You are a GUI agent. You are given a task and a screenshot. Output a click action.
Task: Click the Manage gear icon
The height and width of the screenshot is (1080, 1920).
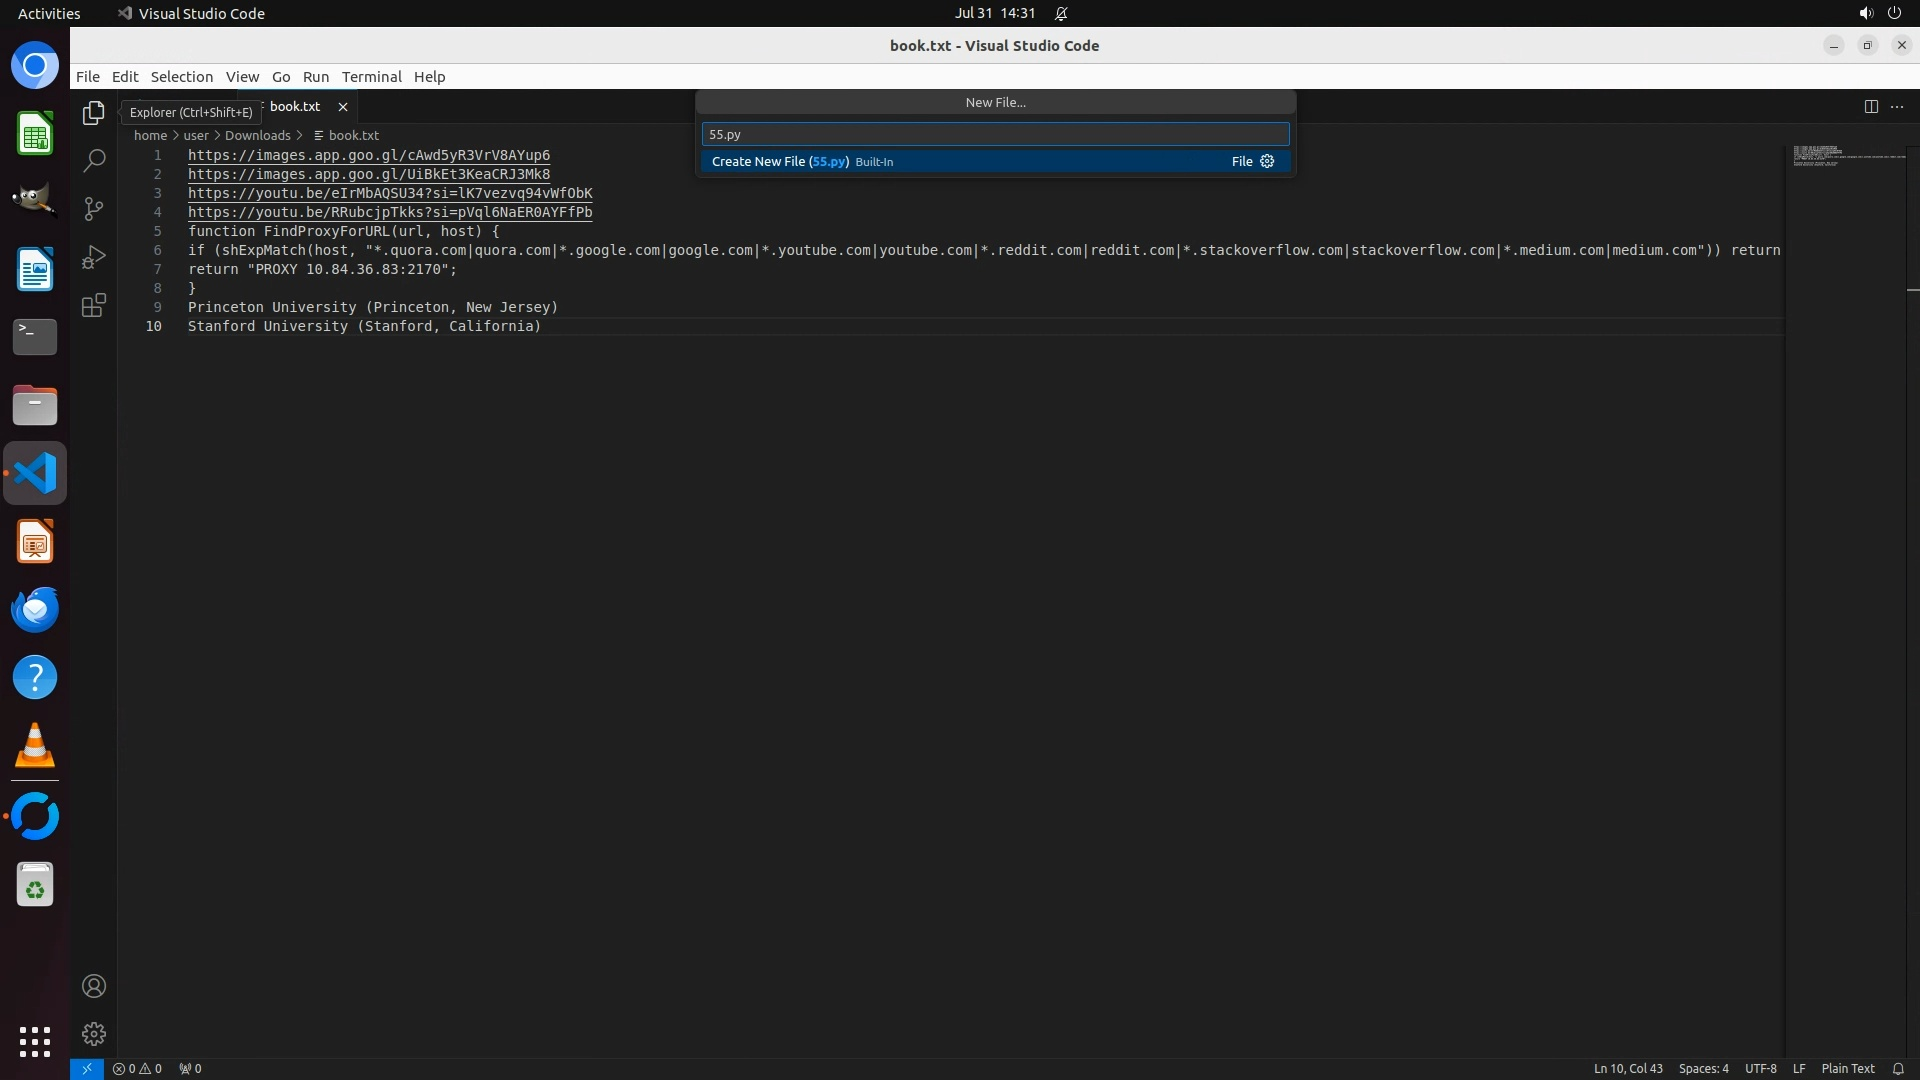point(94,1034)
